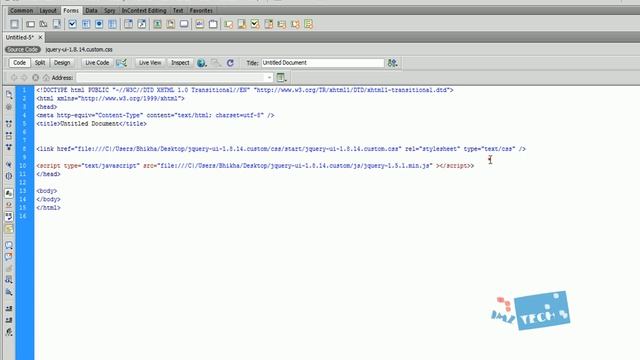The width and height of the screenshot is (640, 360).
Task: Insert a Textarea form element
Action: (57, 24)
